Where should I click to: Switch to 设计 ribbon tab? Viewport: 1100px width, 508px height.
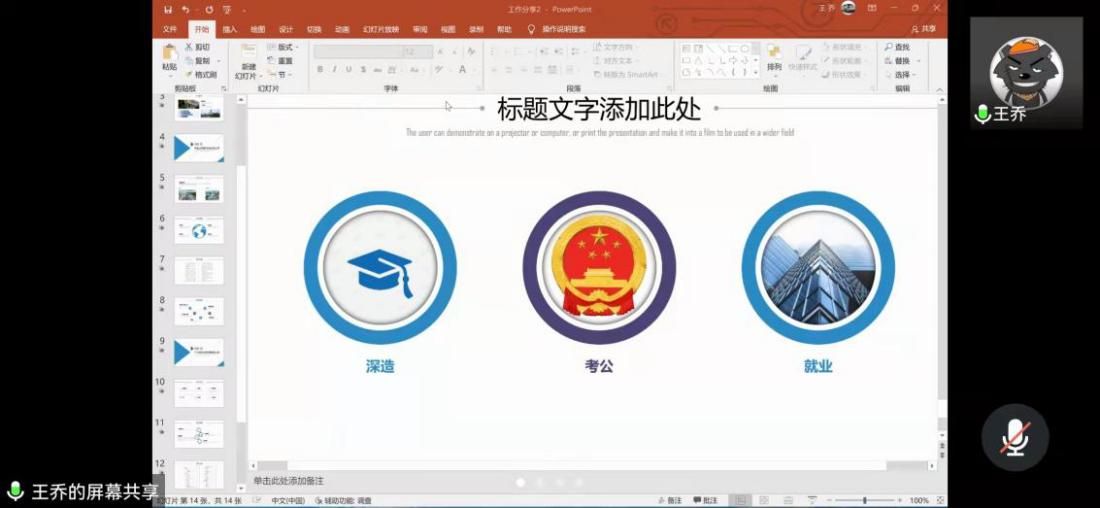point(286,29)
